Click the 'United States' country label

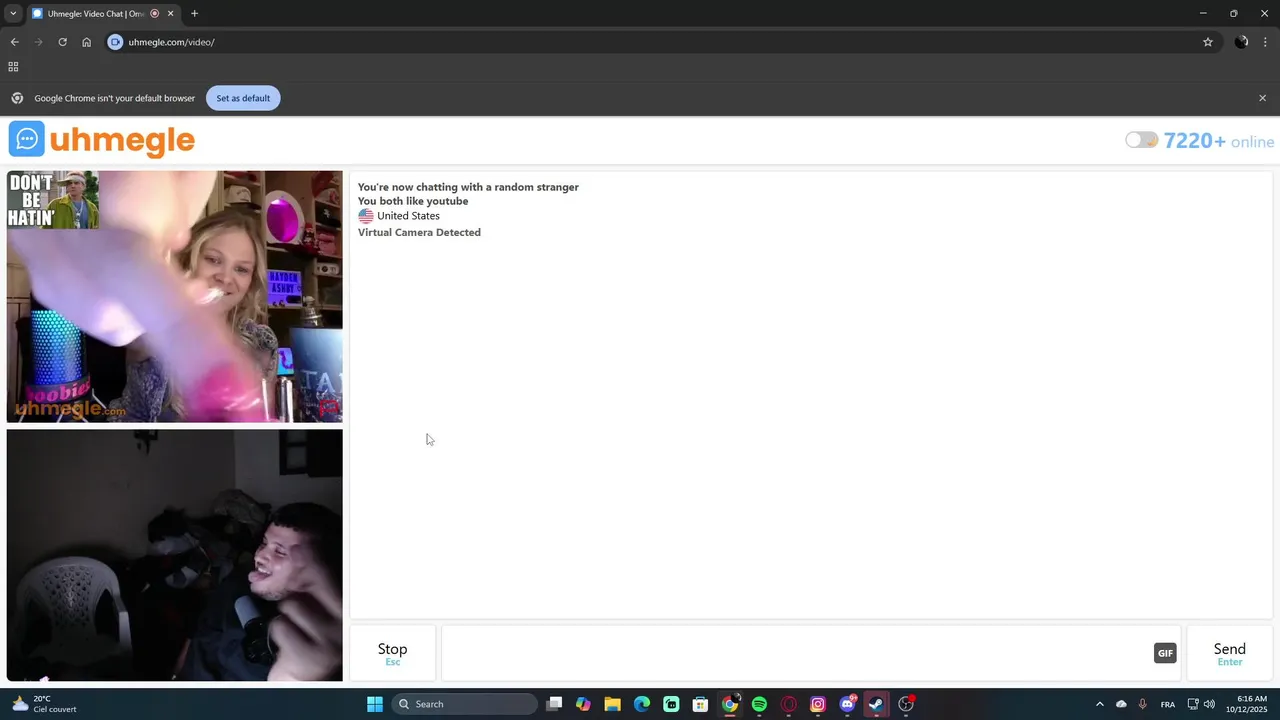(x=408, y=216)
